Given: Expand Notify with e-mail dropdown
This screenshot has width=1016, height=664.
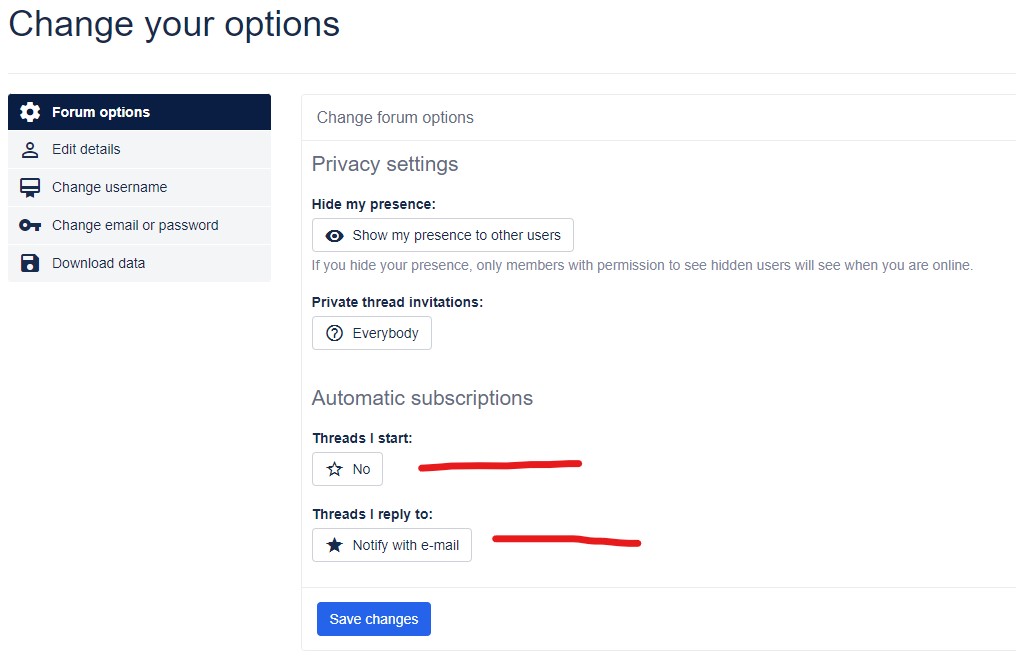Looking at the screenshot, I should (392, 545).
